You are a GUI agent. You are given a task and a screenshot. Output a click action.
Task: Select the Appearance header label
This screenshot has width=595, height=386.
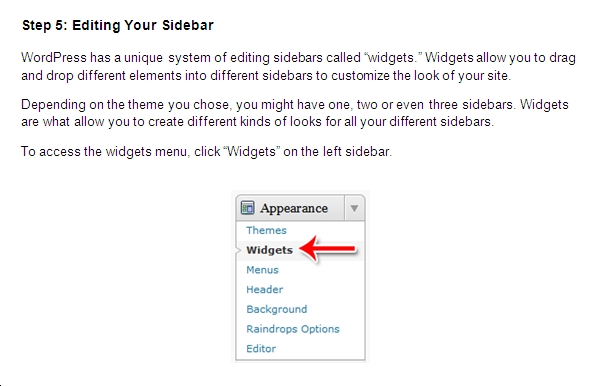[294, 208]
